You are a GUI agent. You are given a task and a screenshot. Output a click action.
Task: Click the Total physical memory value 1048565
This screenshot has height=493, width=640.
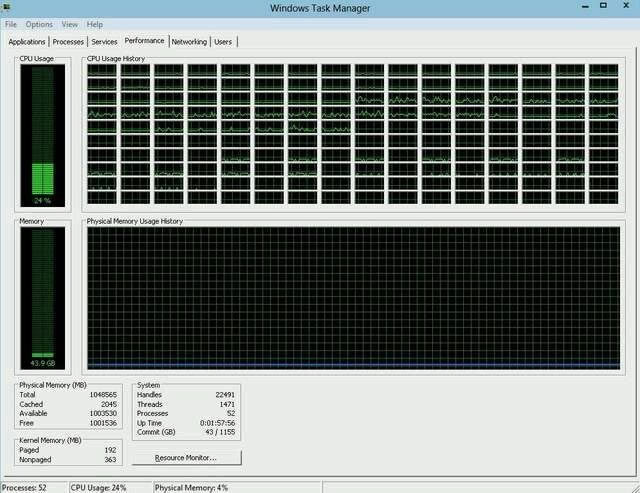[x=103, y=395]
